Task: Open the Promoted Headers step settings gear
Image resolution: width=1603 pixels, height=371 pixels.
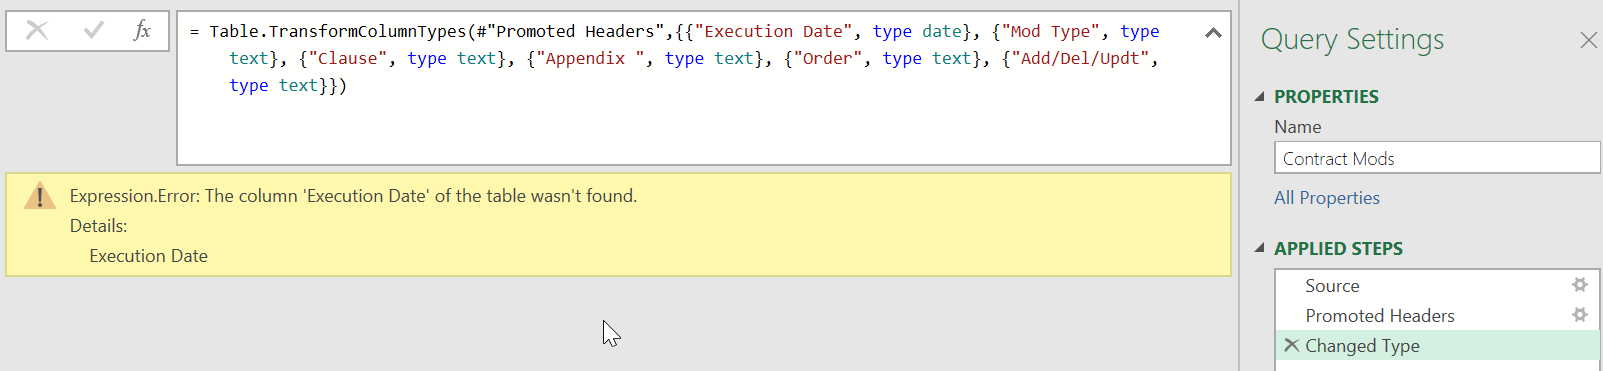Action: point(1580,315)
